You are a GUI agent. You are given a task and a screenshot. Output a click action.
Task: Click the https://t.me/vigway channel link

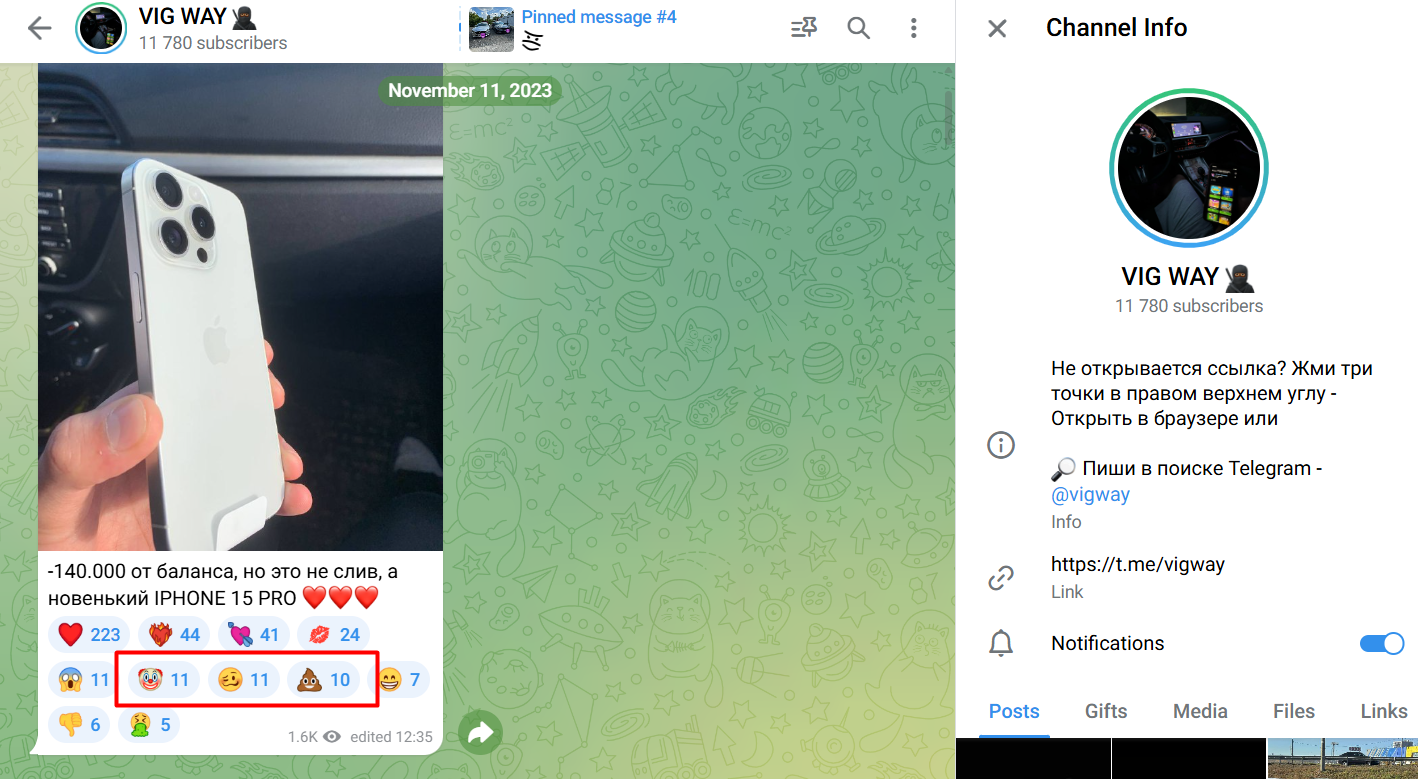tap(1137, 564)
